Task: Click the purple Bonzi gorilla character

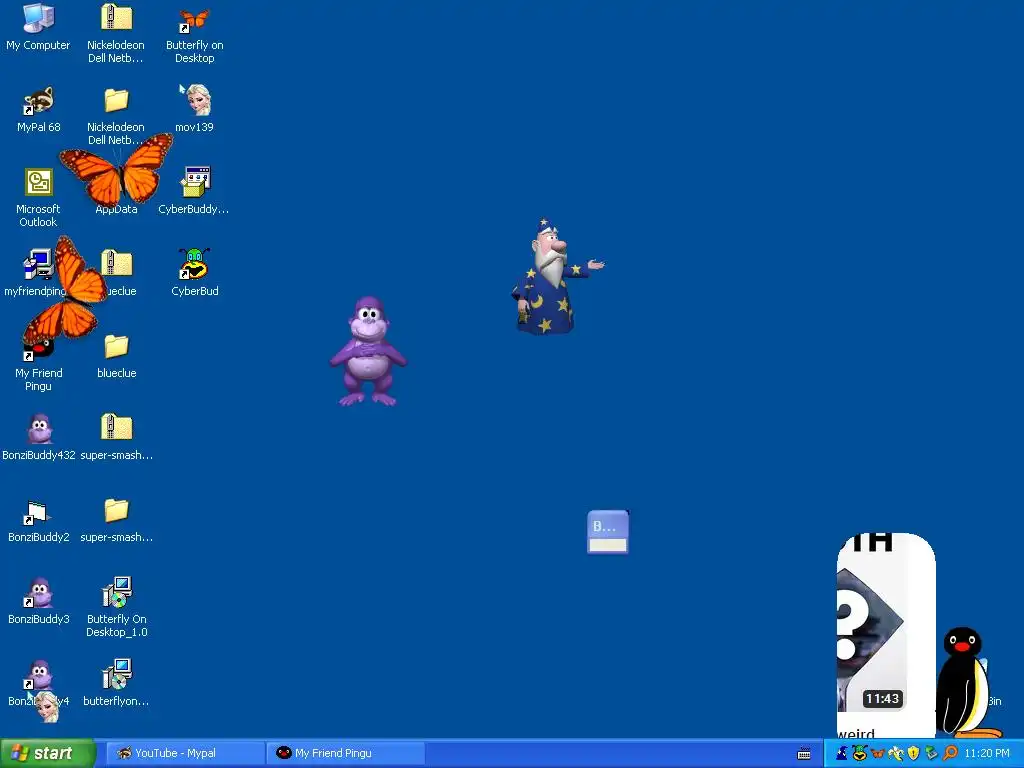Action: pos(368,351)
